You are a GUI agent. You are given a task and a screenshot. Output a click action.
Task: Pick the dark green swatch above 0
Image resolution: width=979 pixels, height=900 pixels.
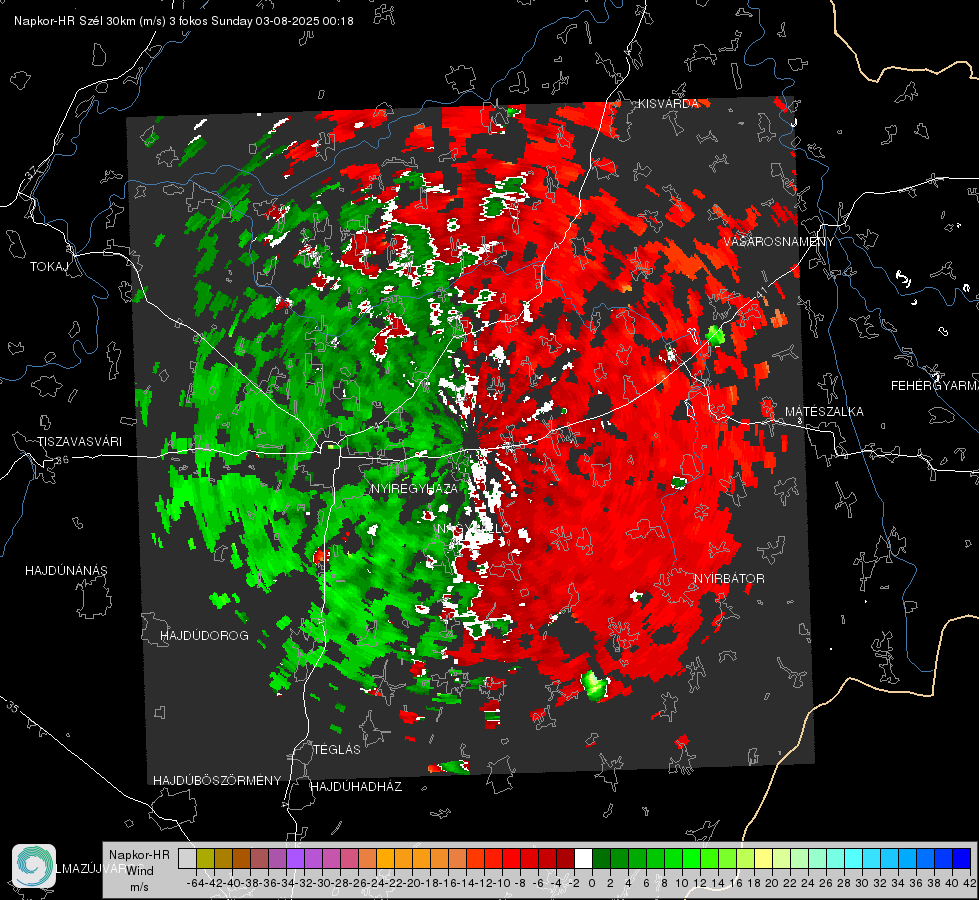601,858
